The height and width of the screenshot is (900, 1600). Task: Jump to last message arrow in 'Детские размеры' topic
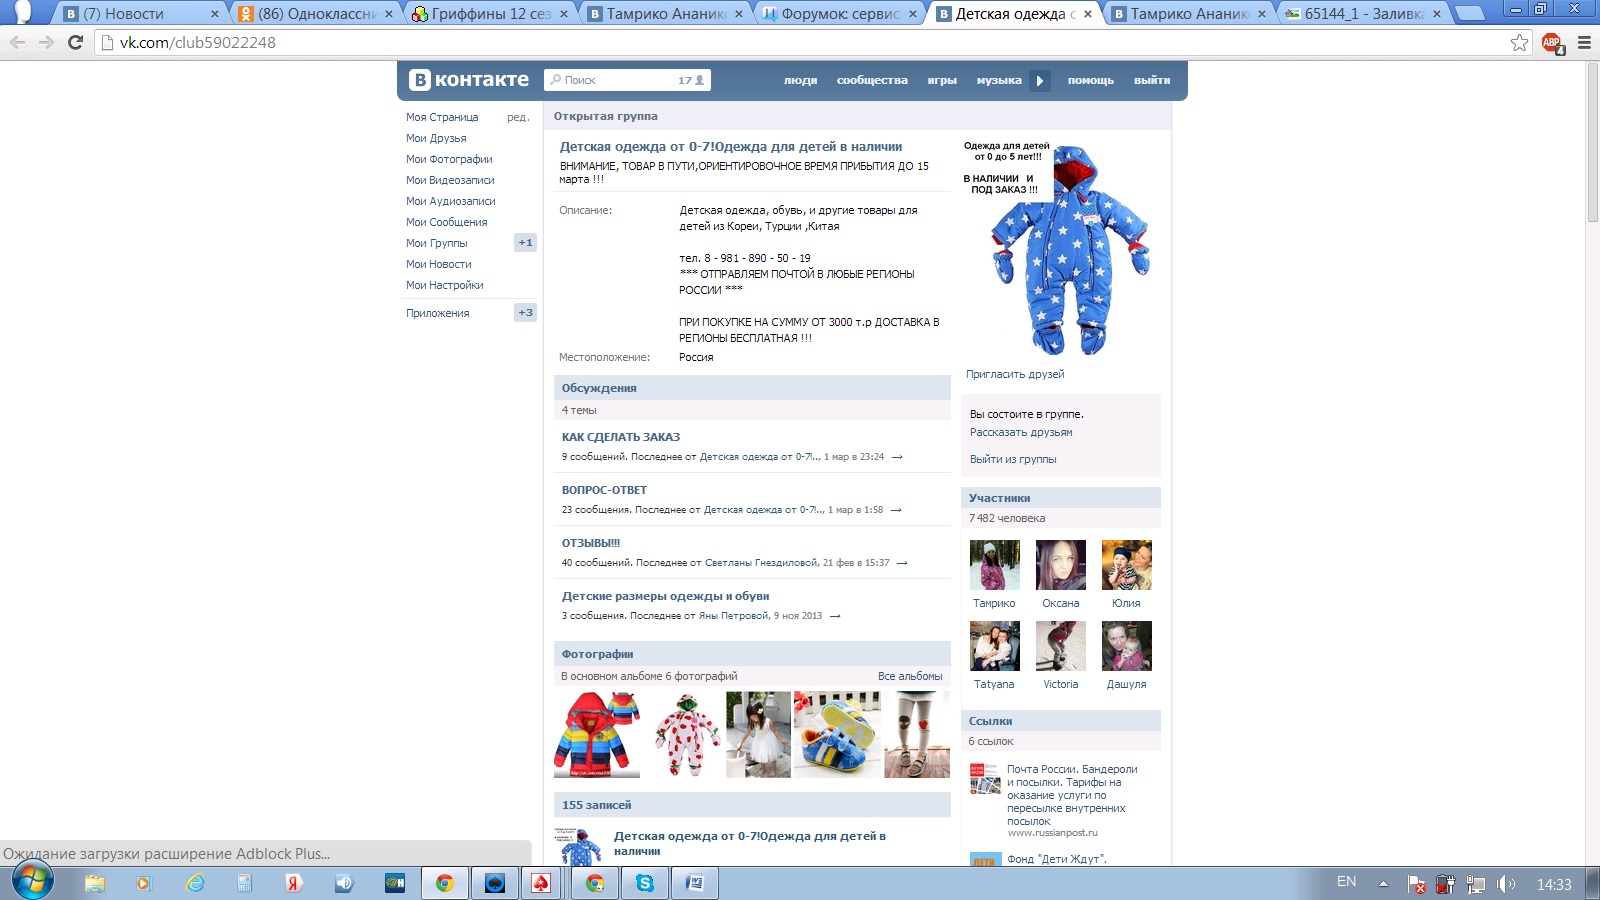tap(835, 616)
